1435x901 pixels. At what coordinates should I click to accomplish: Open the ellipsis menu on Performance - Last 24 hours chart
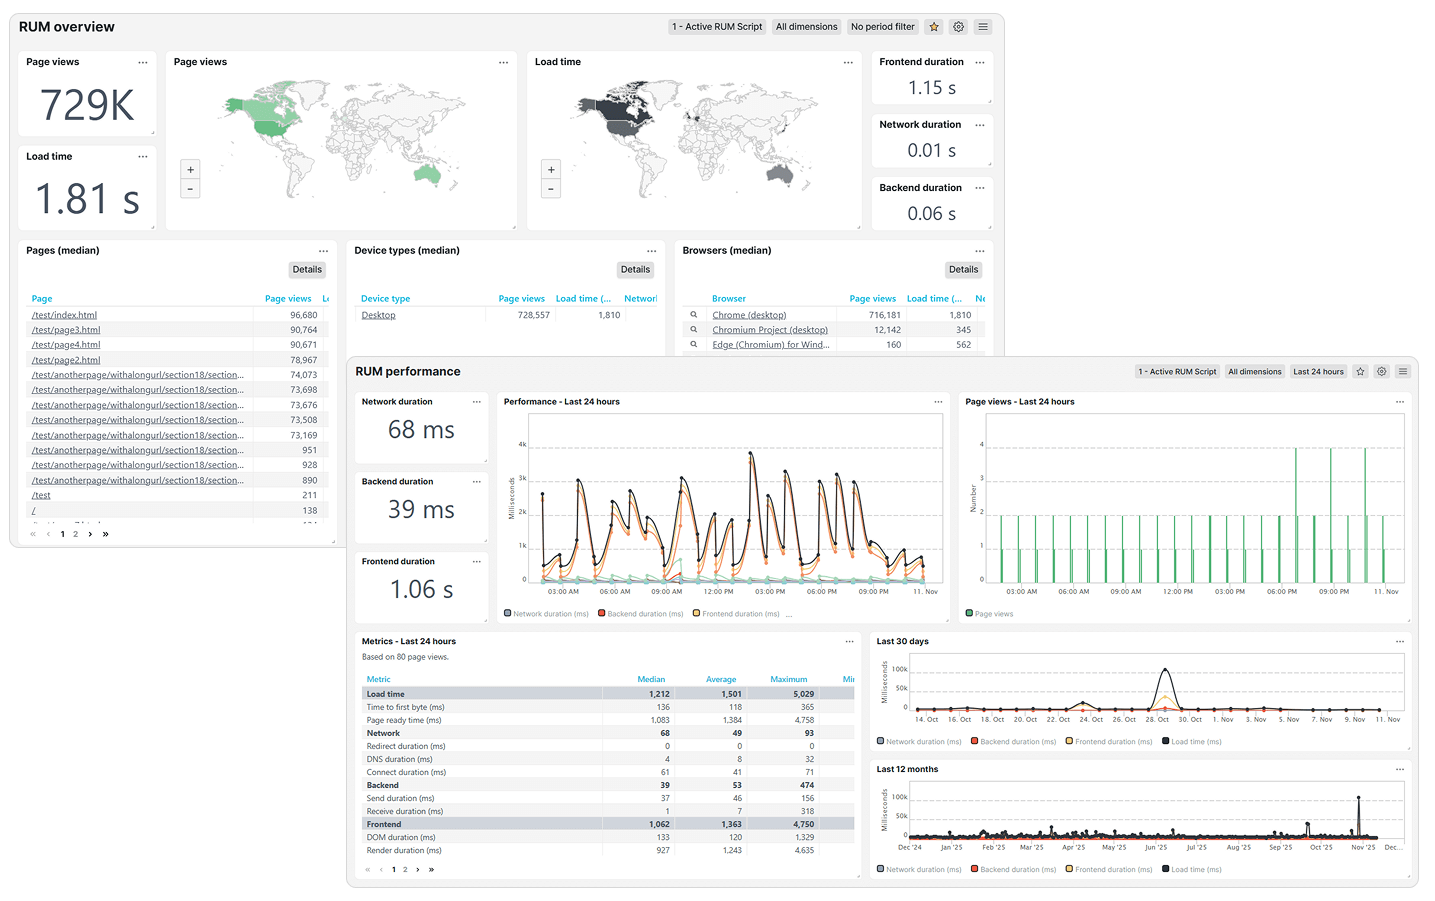click(x=938, y=401)
